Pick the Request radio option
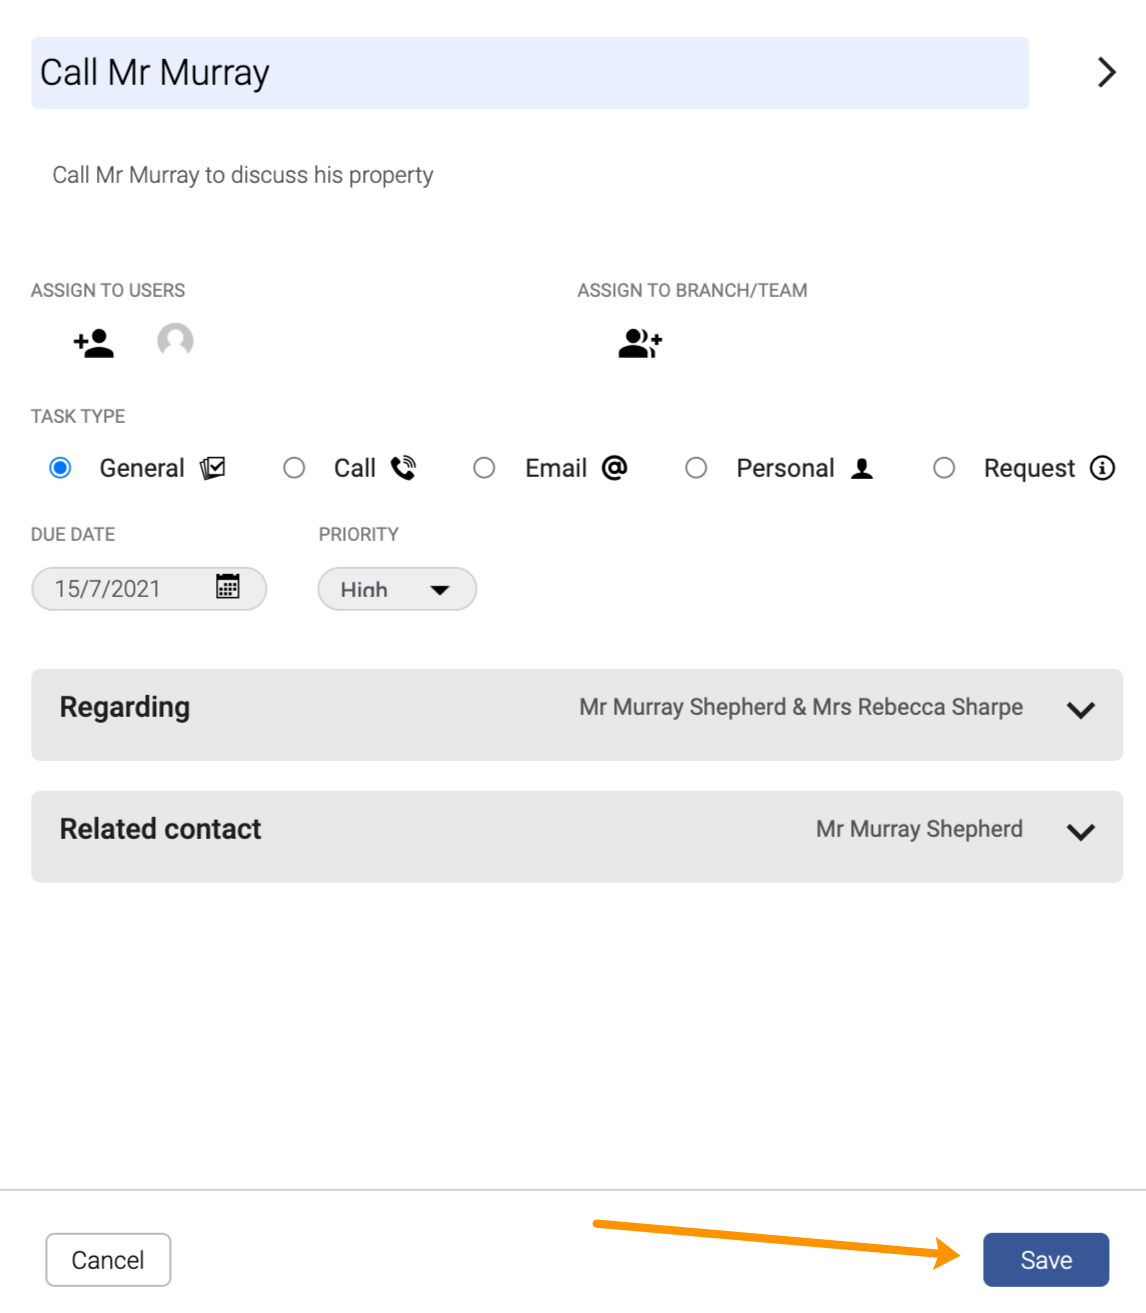1146x1313 pixels. click(944, 468)
